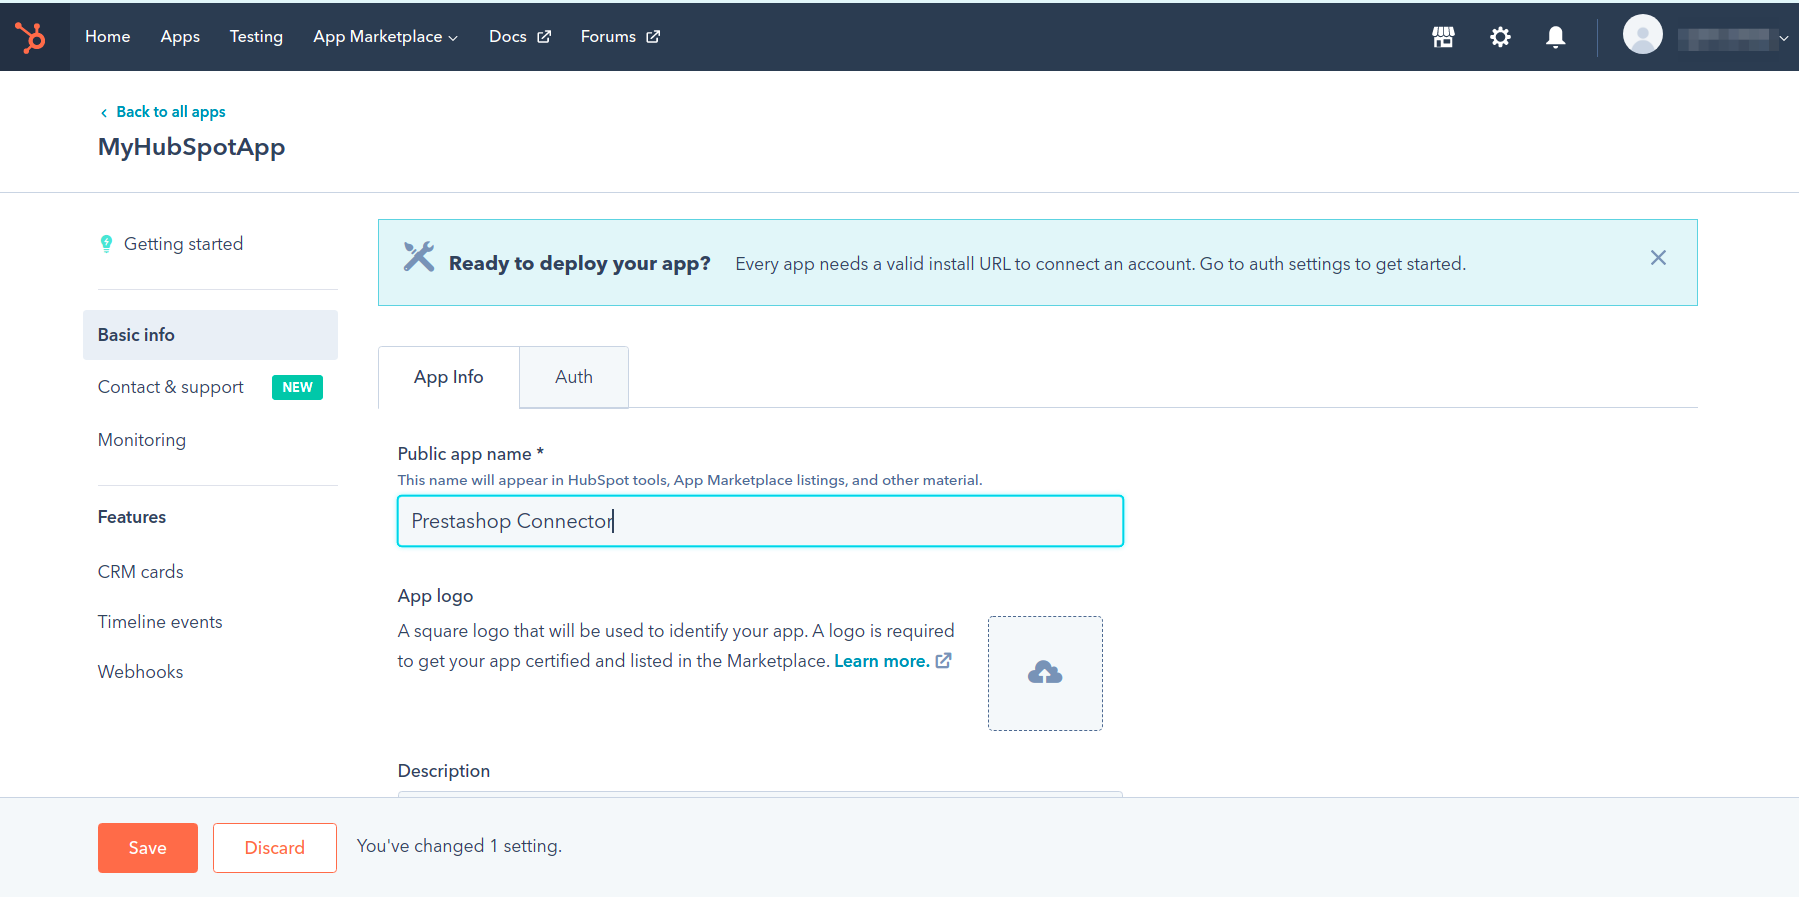Viewport: 1799px width, 897px height.
Task: Click the "You've changed 1 setting." message
Action: 460,846
